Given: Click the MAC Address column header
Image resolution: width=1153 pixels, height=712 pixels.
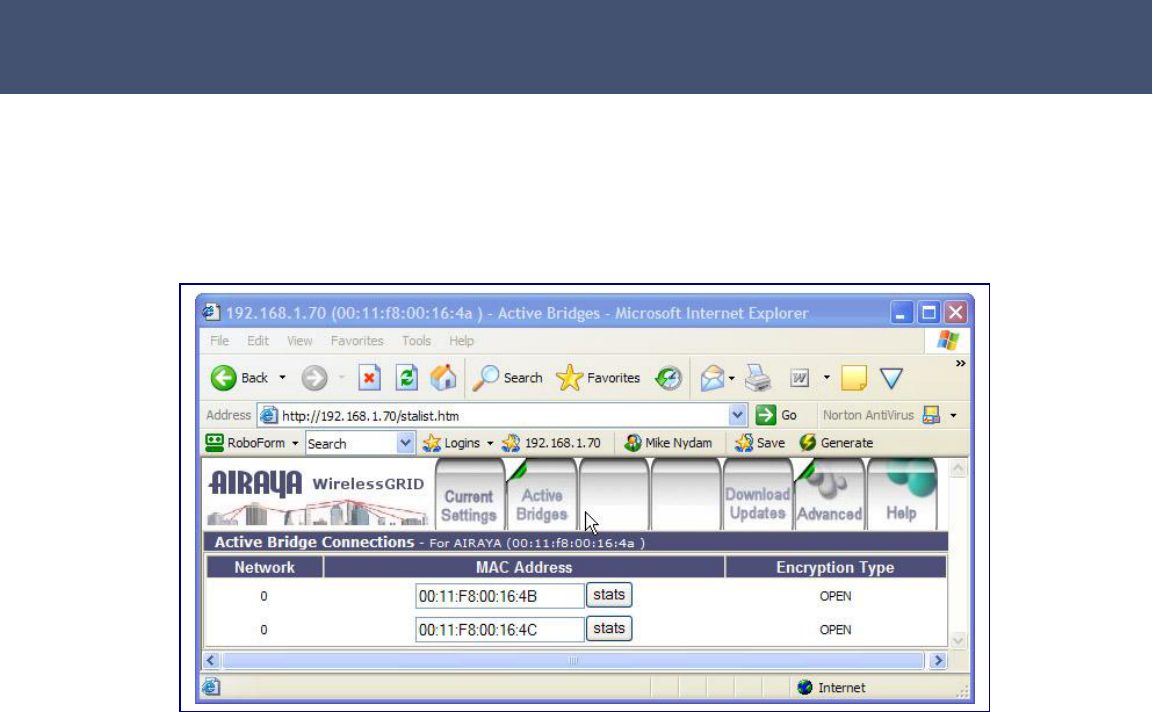Looking at the screenshot, I should tap(524, 567).
